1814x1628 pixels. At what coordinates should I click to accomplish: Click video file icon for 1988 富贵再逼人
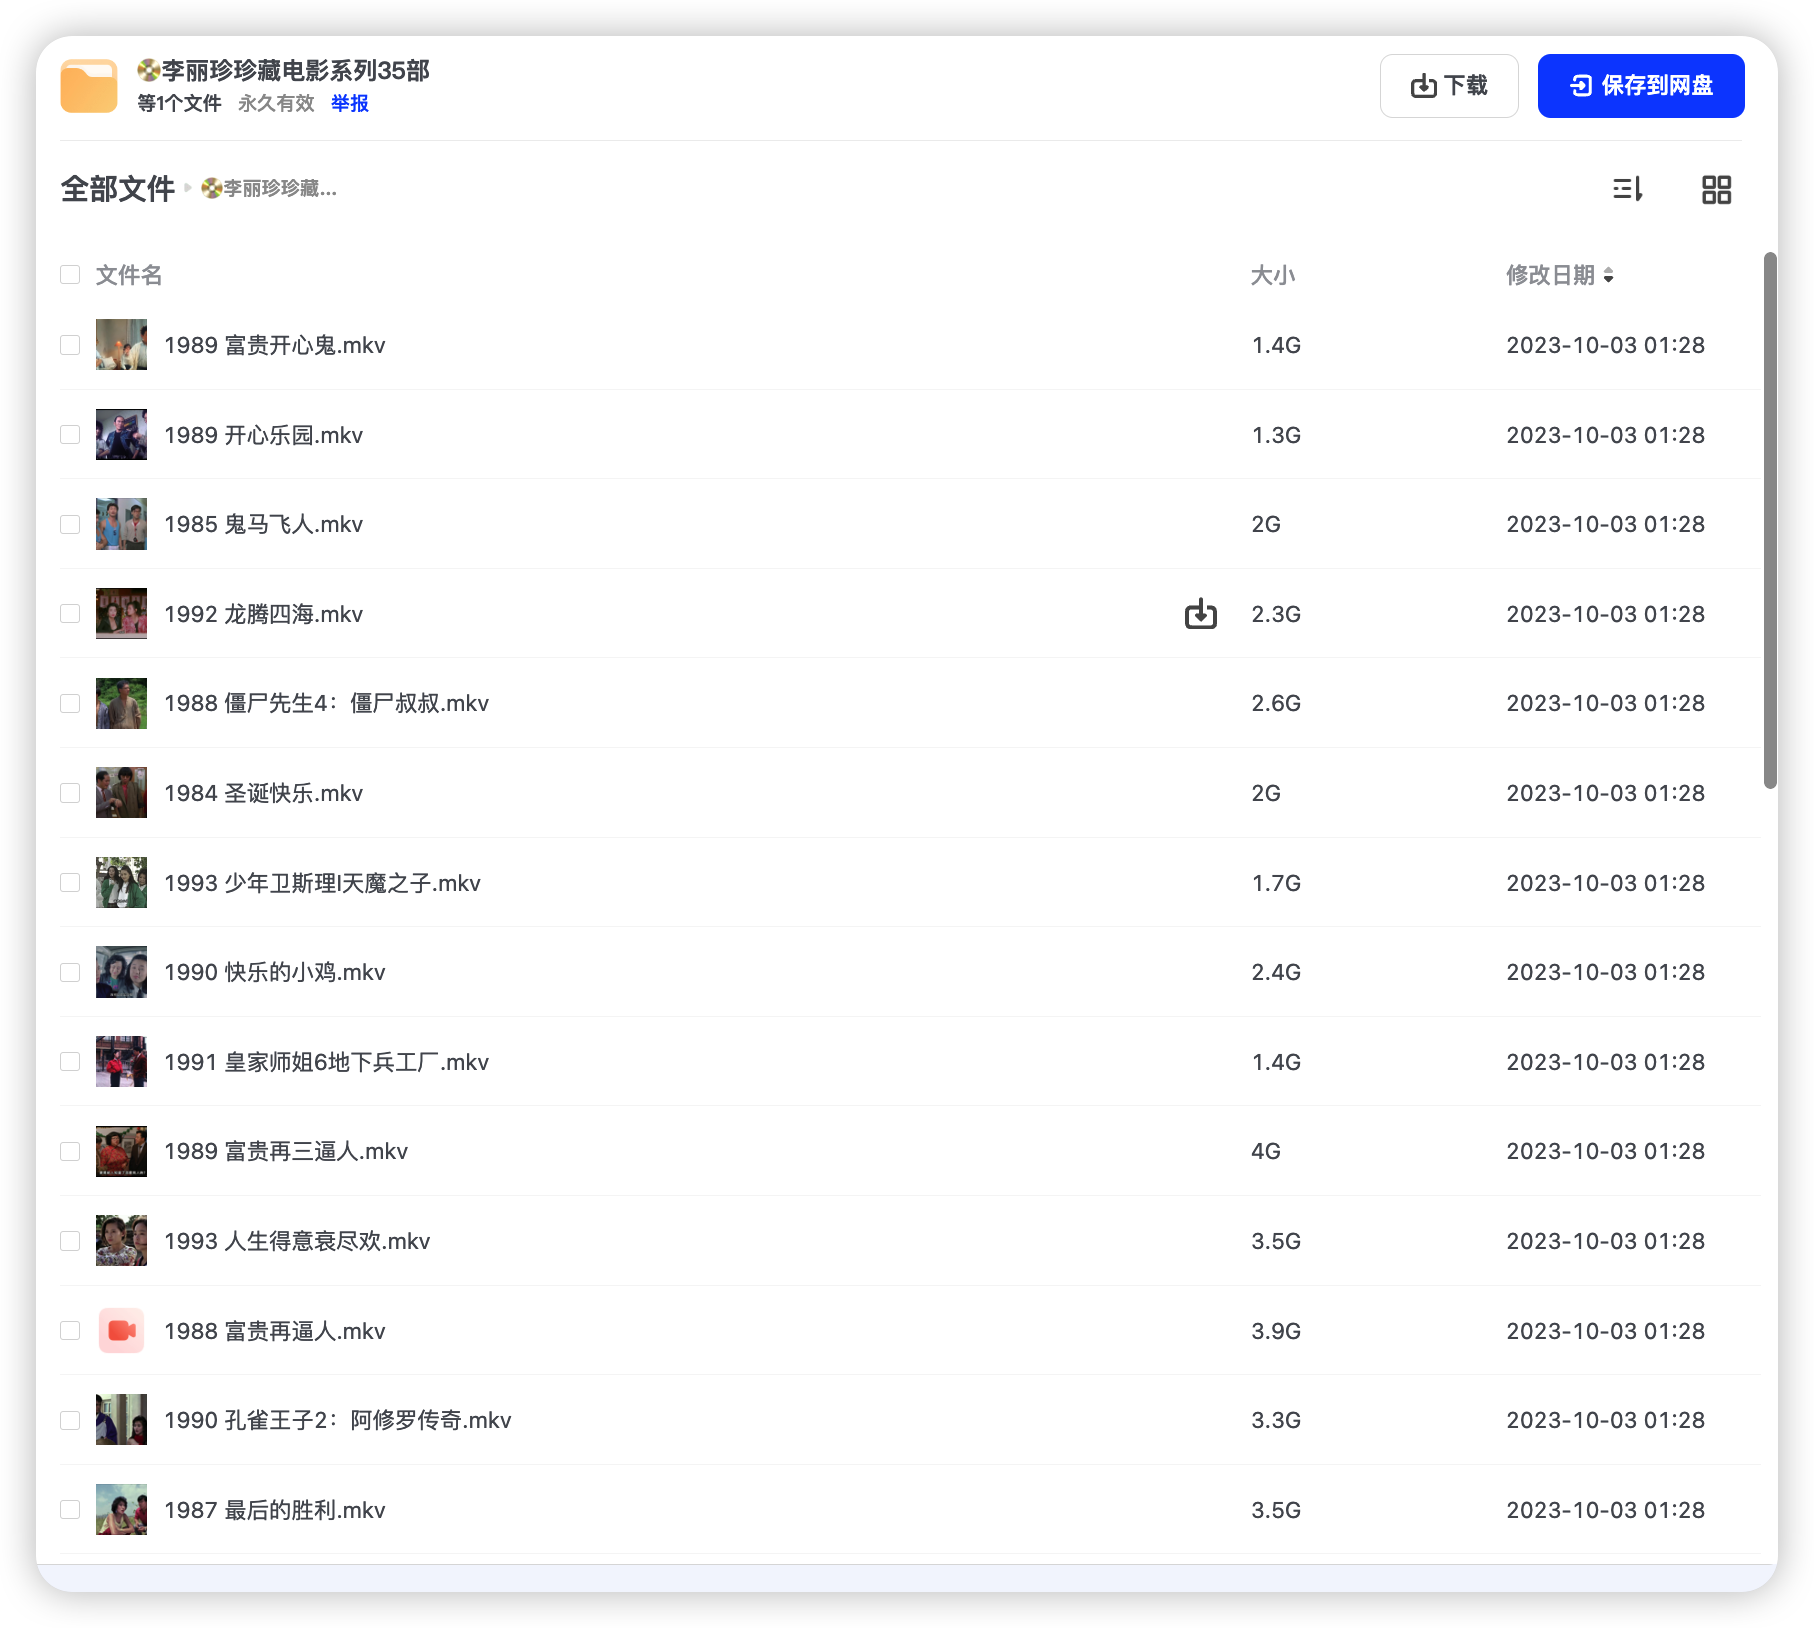(x=121, y=1330)
